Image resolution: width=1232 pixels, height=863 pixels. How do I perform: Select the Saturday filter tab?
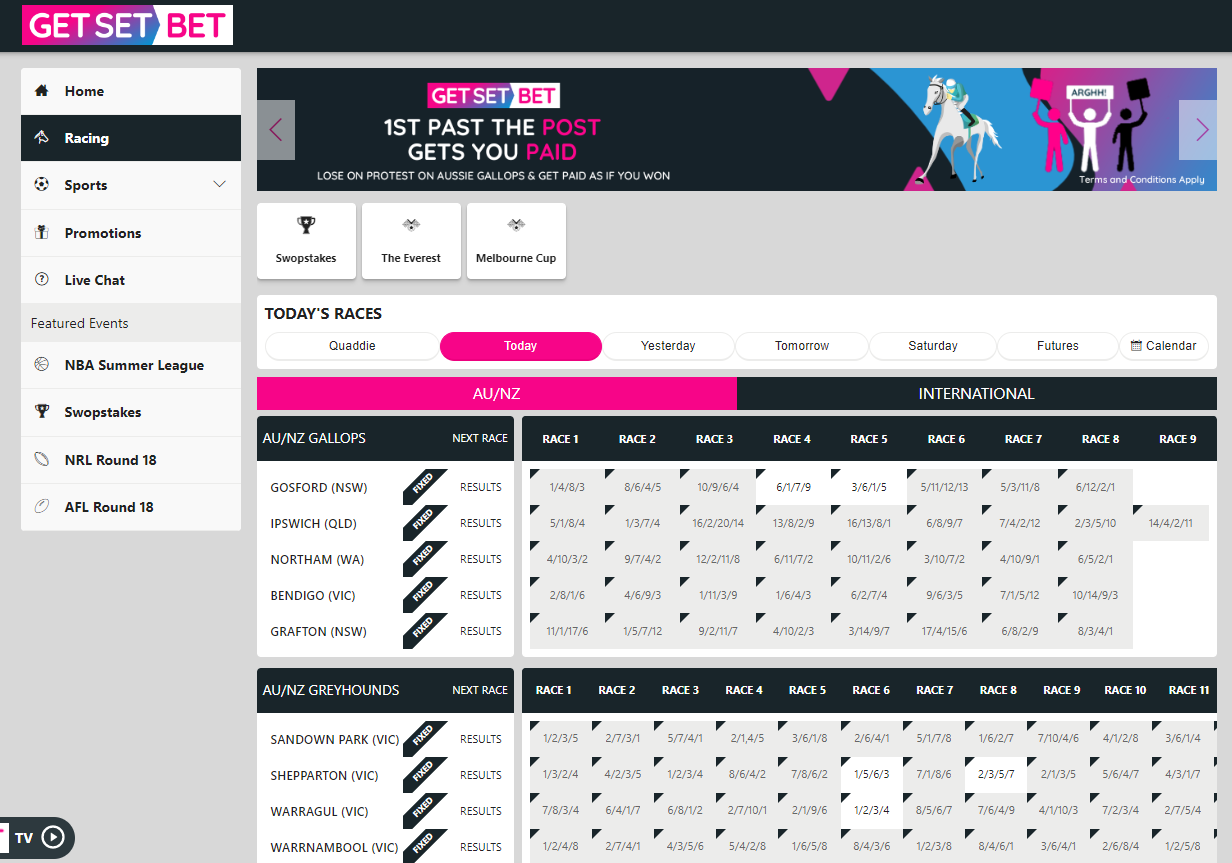(x=933, y=346)
